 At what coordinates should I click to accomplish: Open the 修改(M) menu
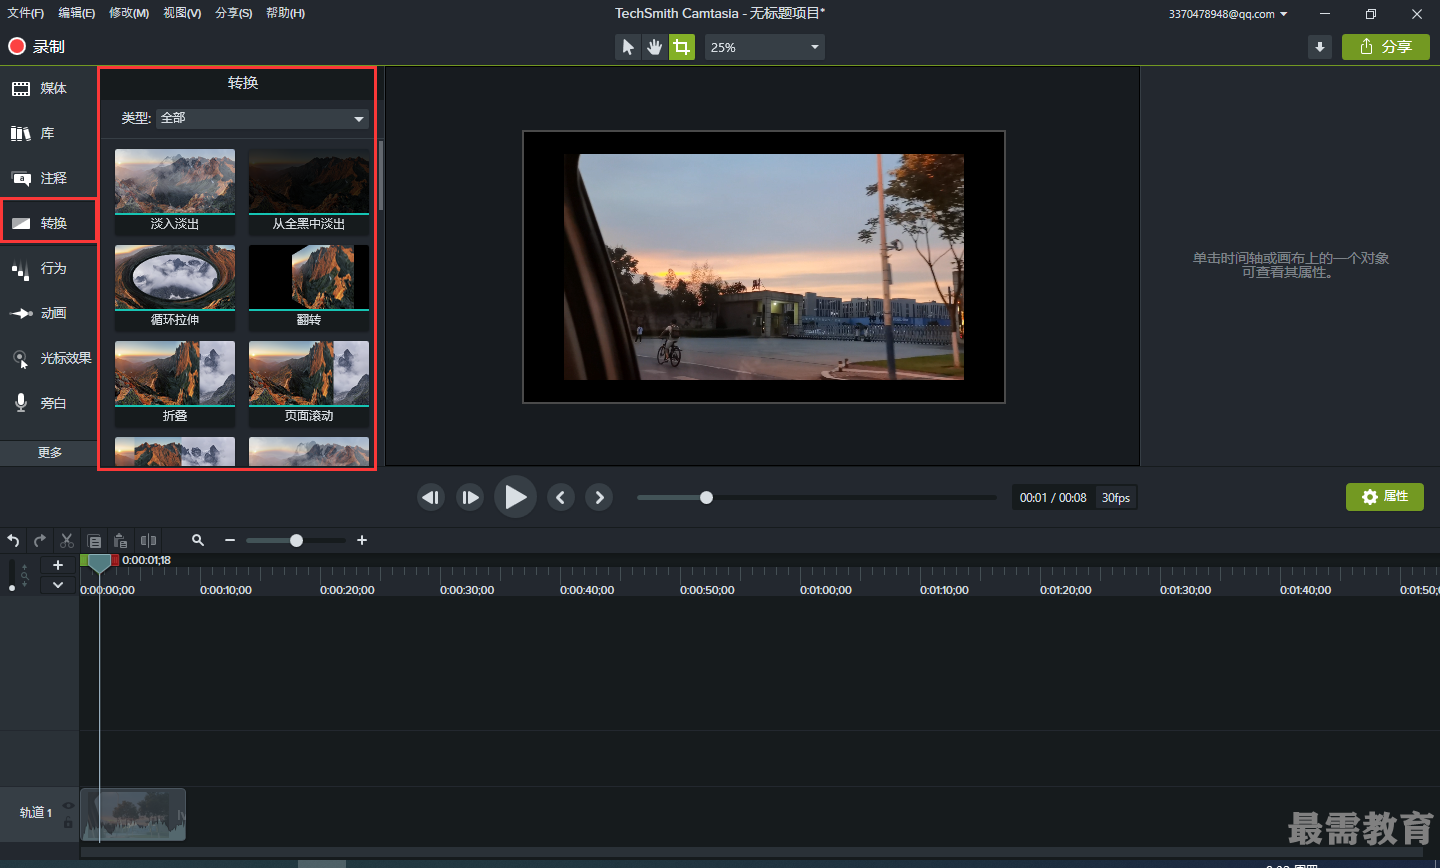point(129,13)
